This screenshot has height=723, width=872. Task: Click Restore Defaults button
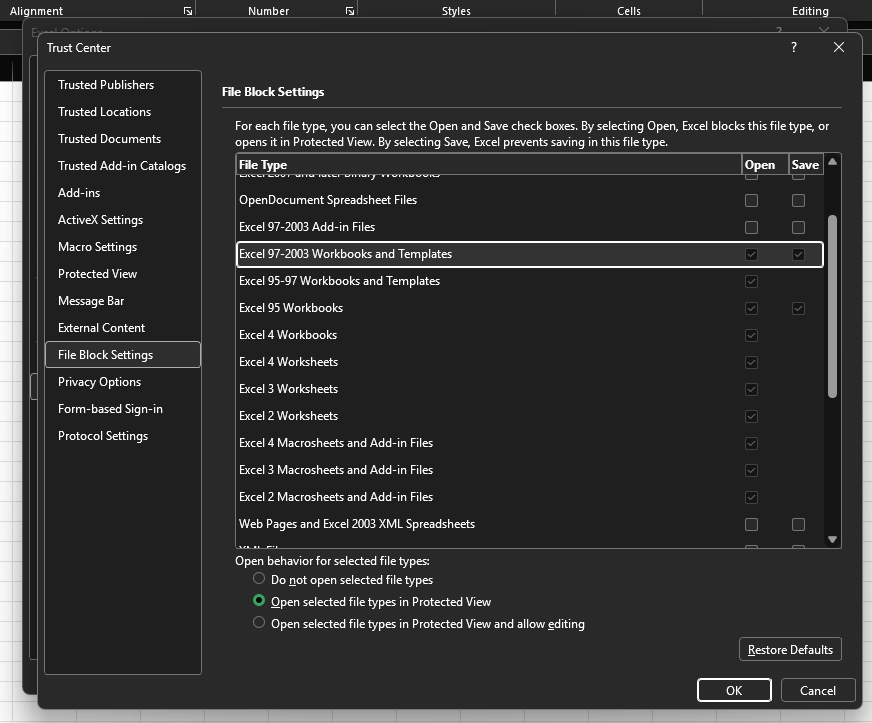tap(790, 649)
